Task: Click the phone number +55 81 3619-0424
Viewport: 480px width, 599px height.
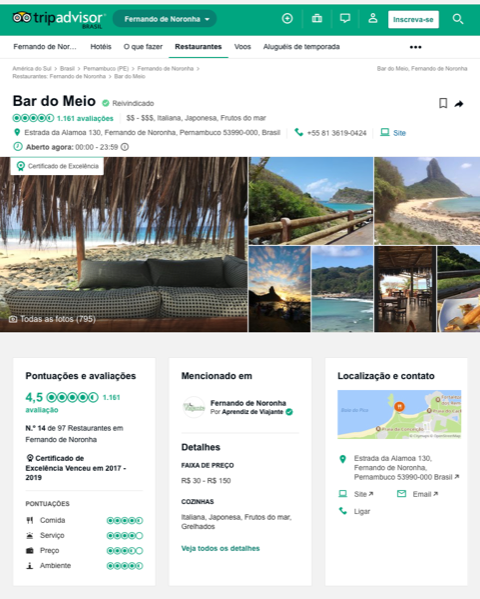Action: [x=336, y=133]
